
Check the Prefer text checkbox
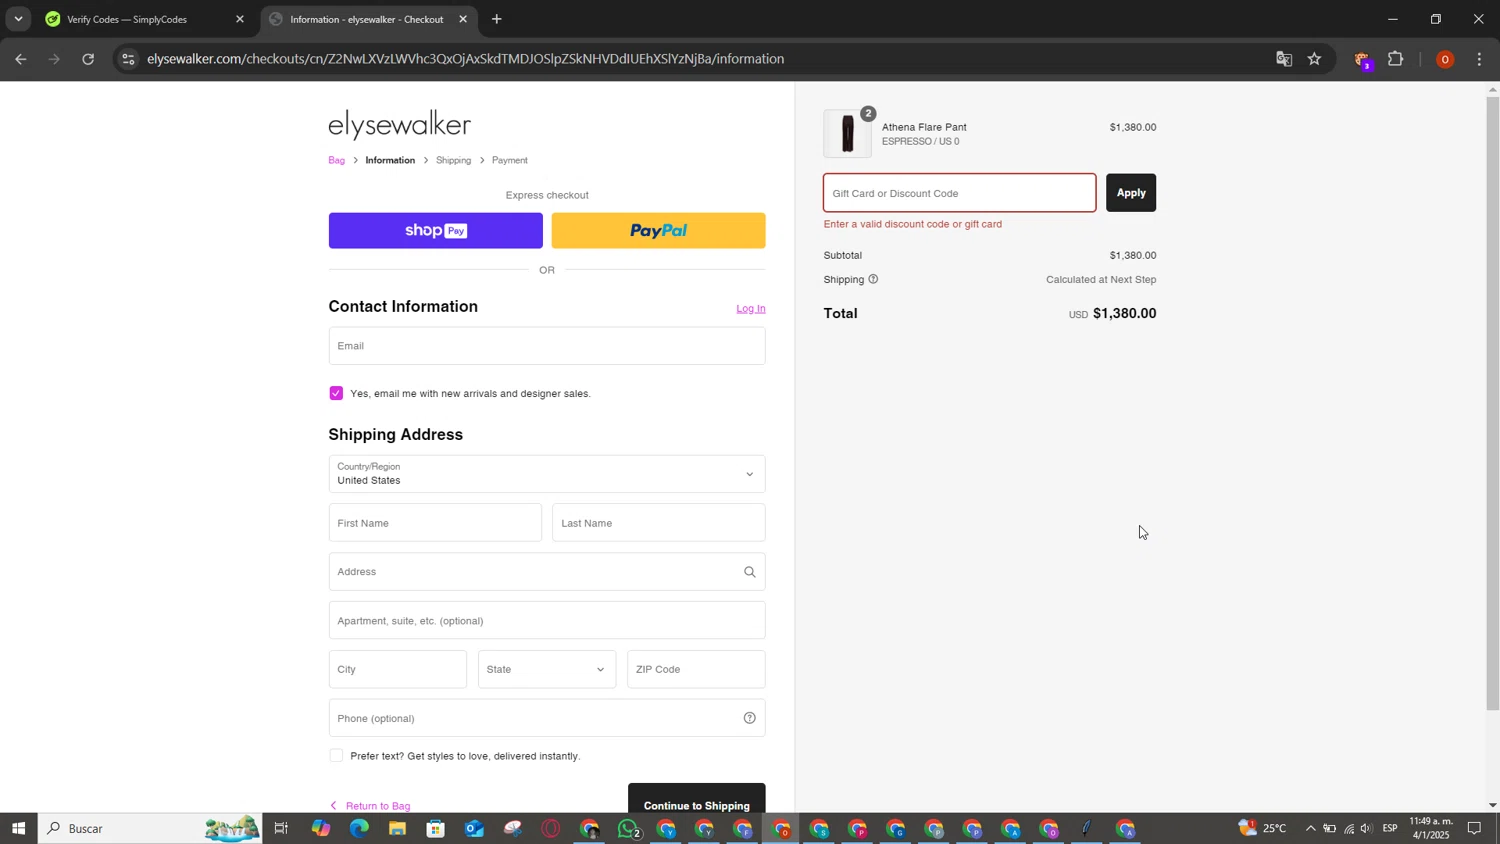click(336, 756)
